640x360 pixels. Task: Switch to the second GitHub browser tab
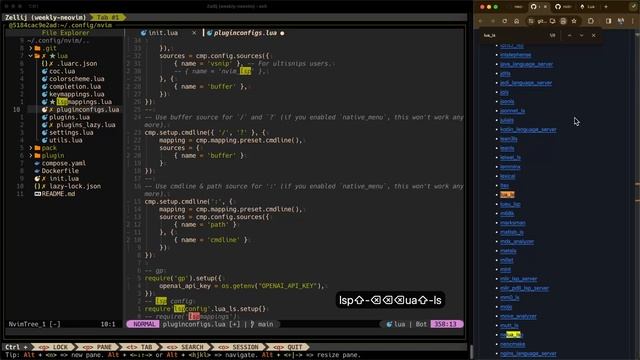click(x=563, y=7)
